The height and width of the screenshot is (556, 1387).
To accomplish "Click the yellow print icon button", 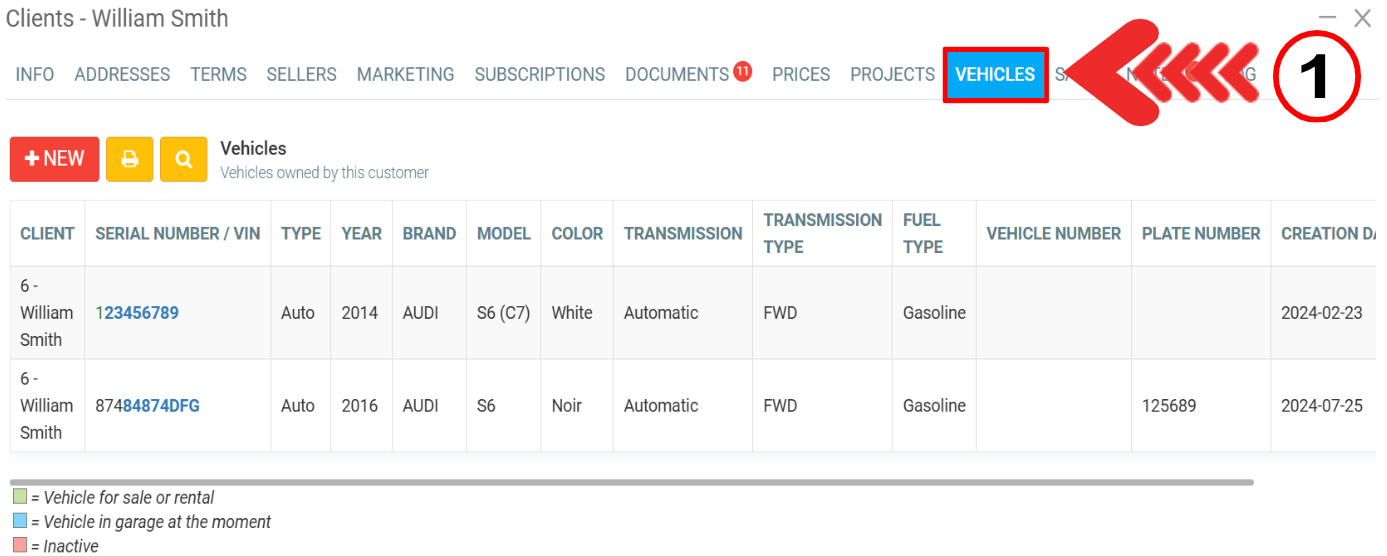I will [x=129, y=159].
